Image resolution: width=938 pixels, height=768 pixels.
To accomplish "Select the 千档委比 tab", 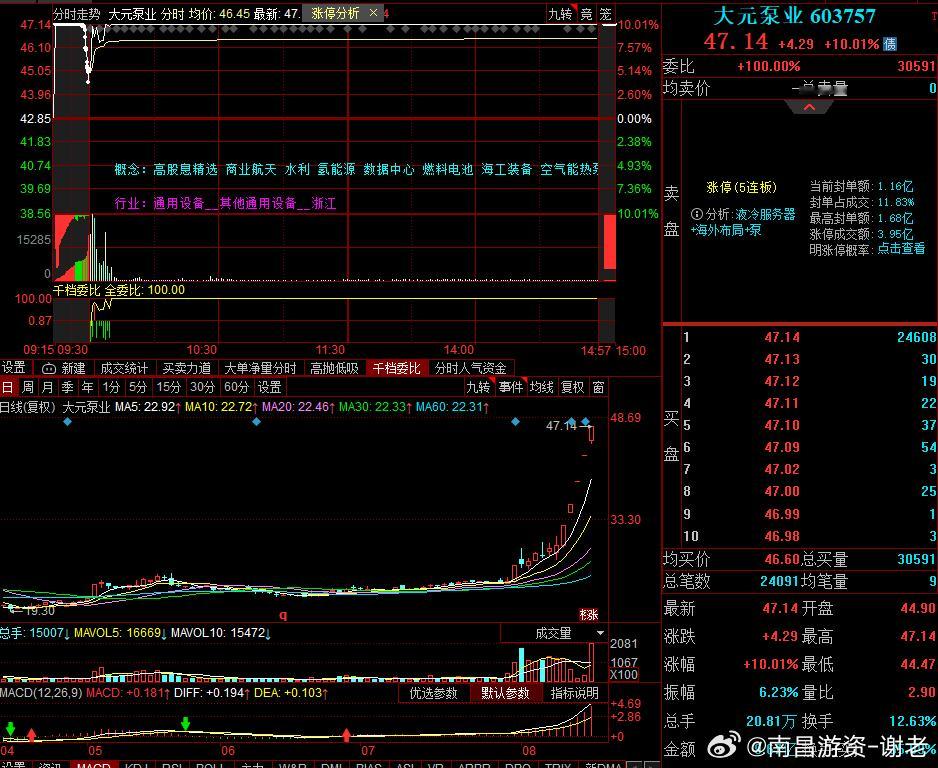I will [x=397, y=368].
